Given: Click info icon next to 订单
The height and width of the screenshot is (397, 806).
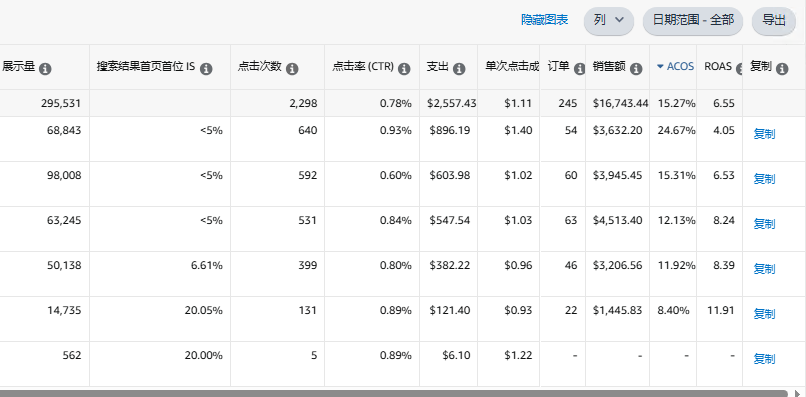Looking at the screenshot, I should pyautogui.click(x=579, y=69).
